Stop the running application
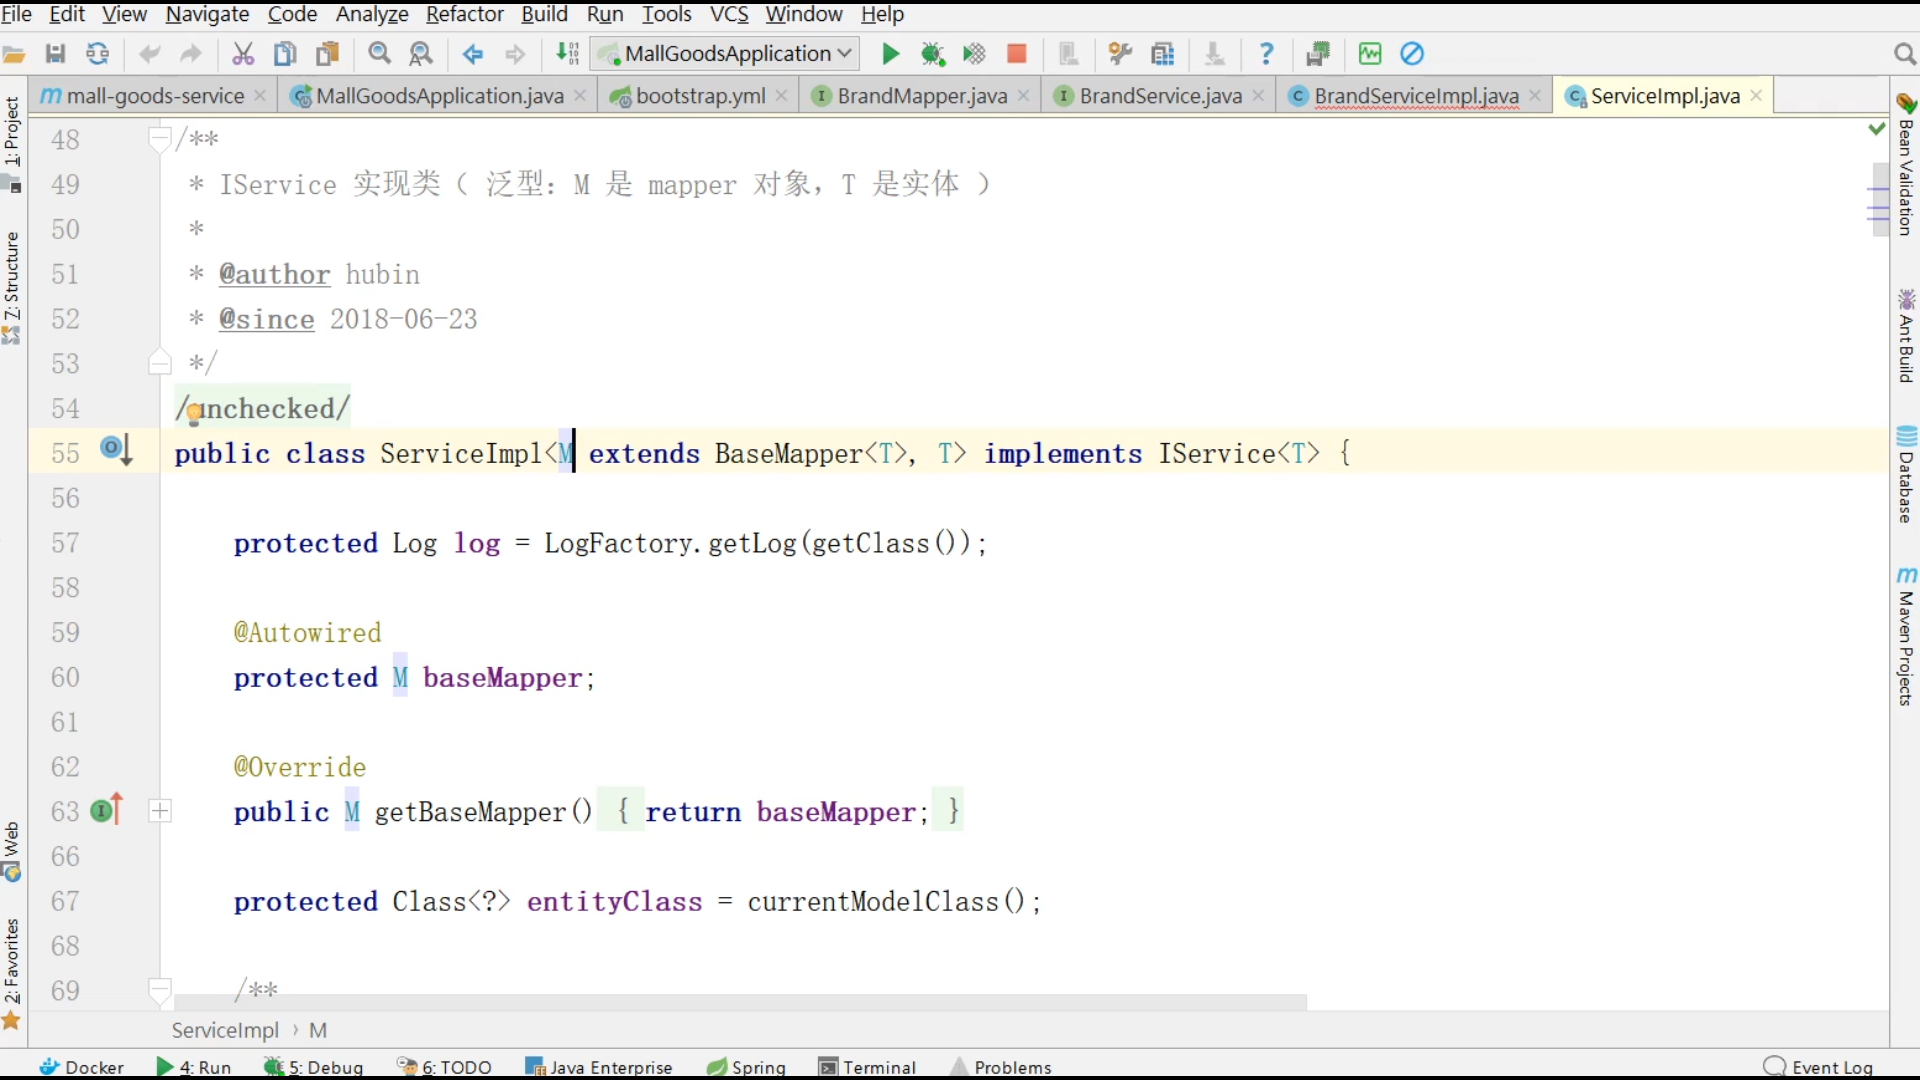 pyautogui.click(x=1017, y=53)
